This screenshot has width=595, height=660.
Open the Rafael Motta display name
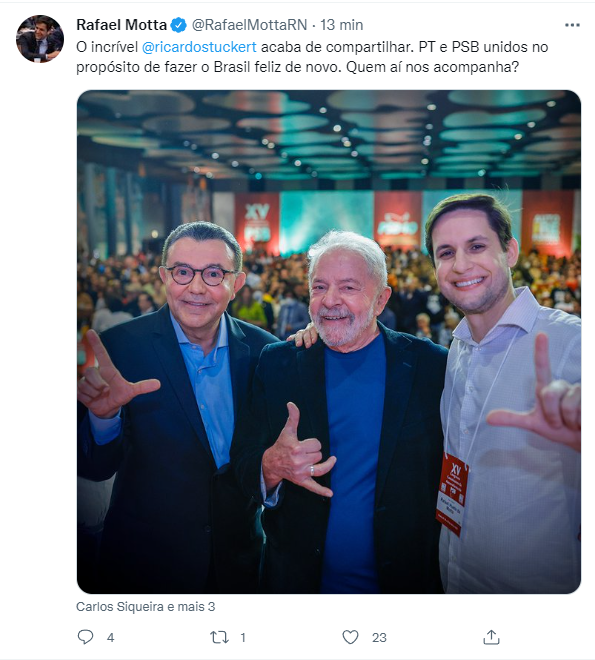(x=122, y=25)
